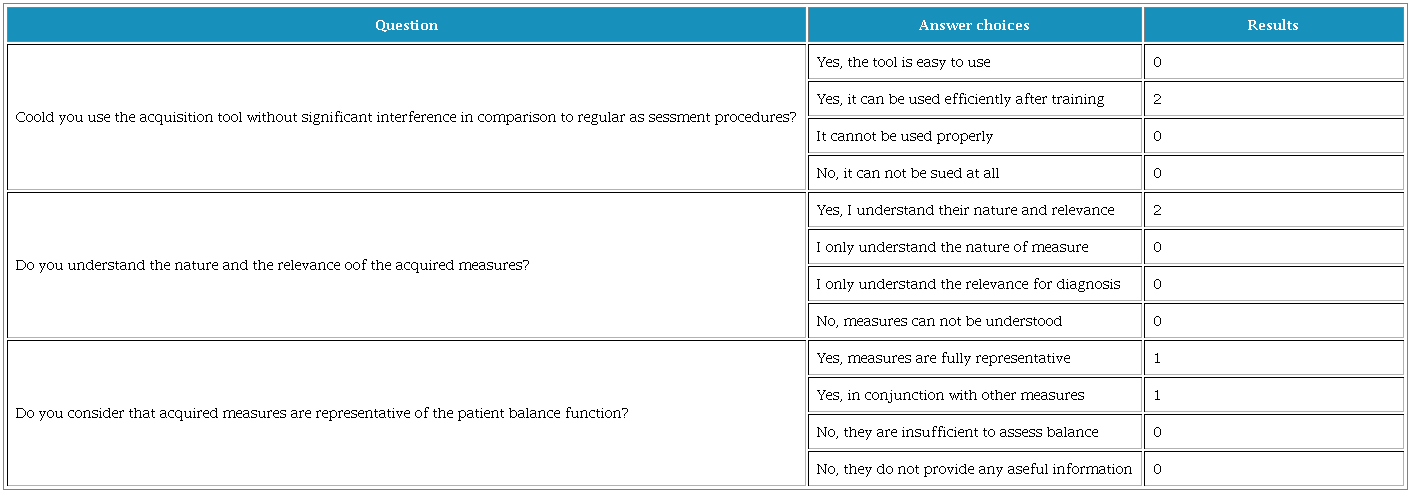The width and height of the screenshot is (1411, 493).
Task: Click the result value for "efficiently after training" row
Action: tap(1157, 99)
